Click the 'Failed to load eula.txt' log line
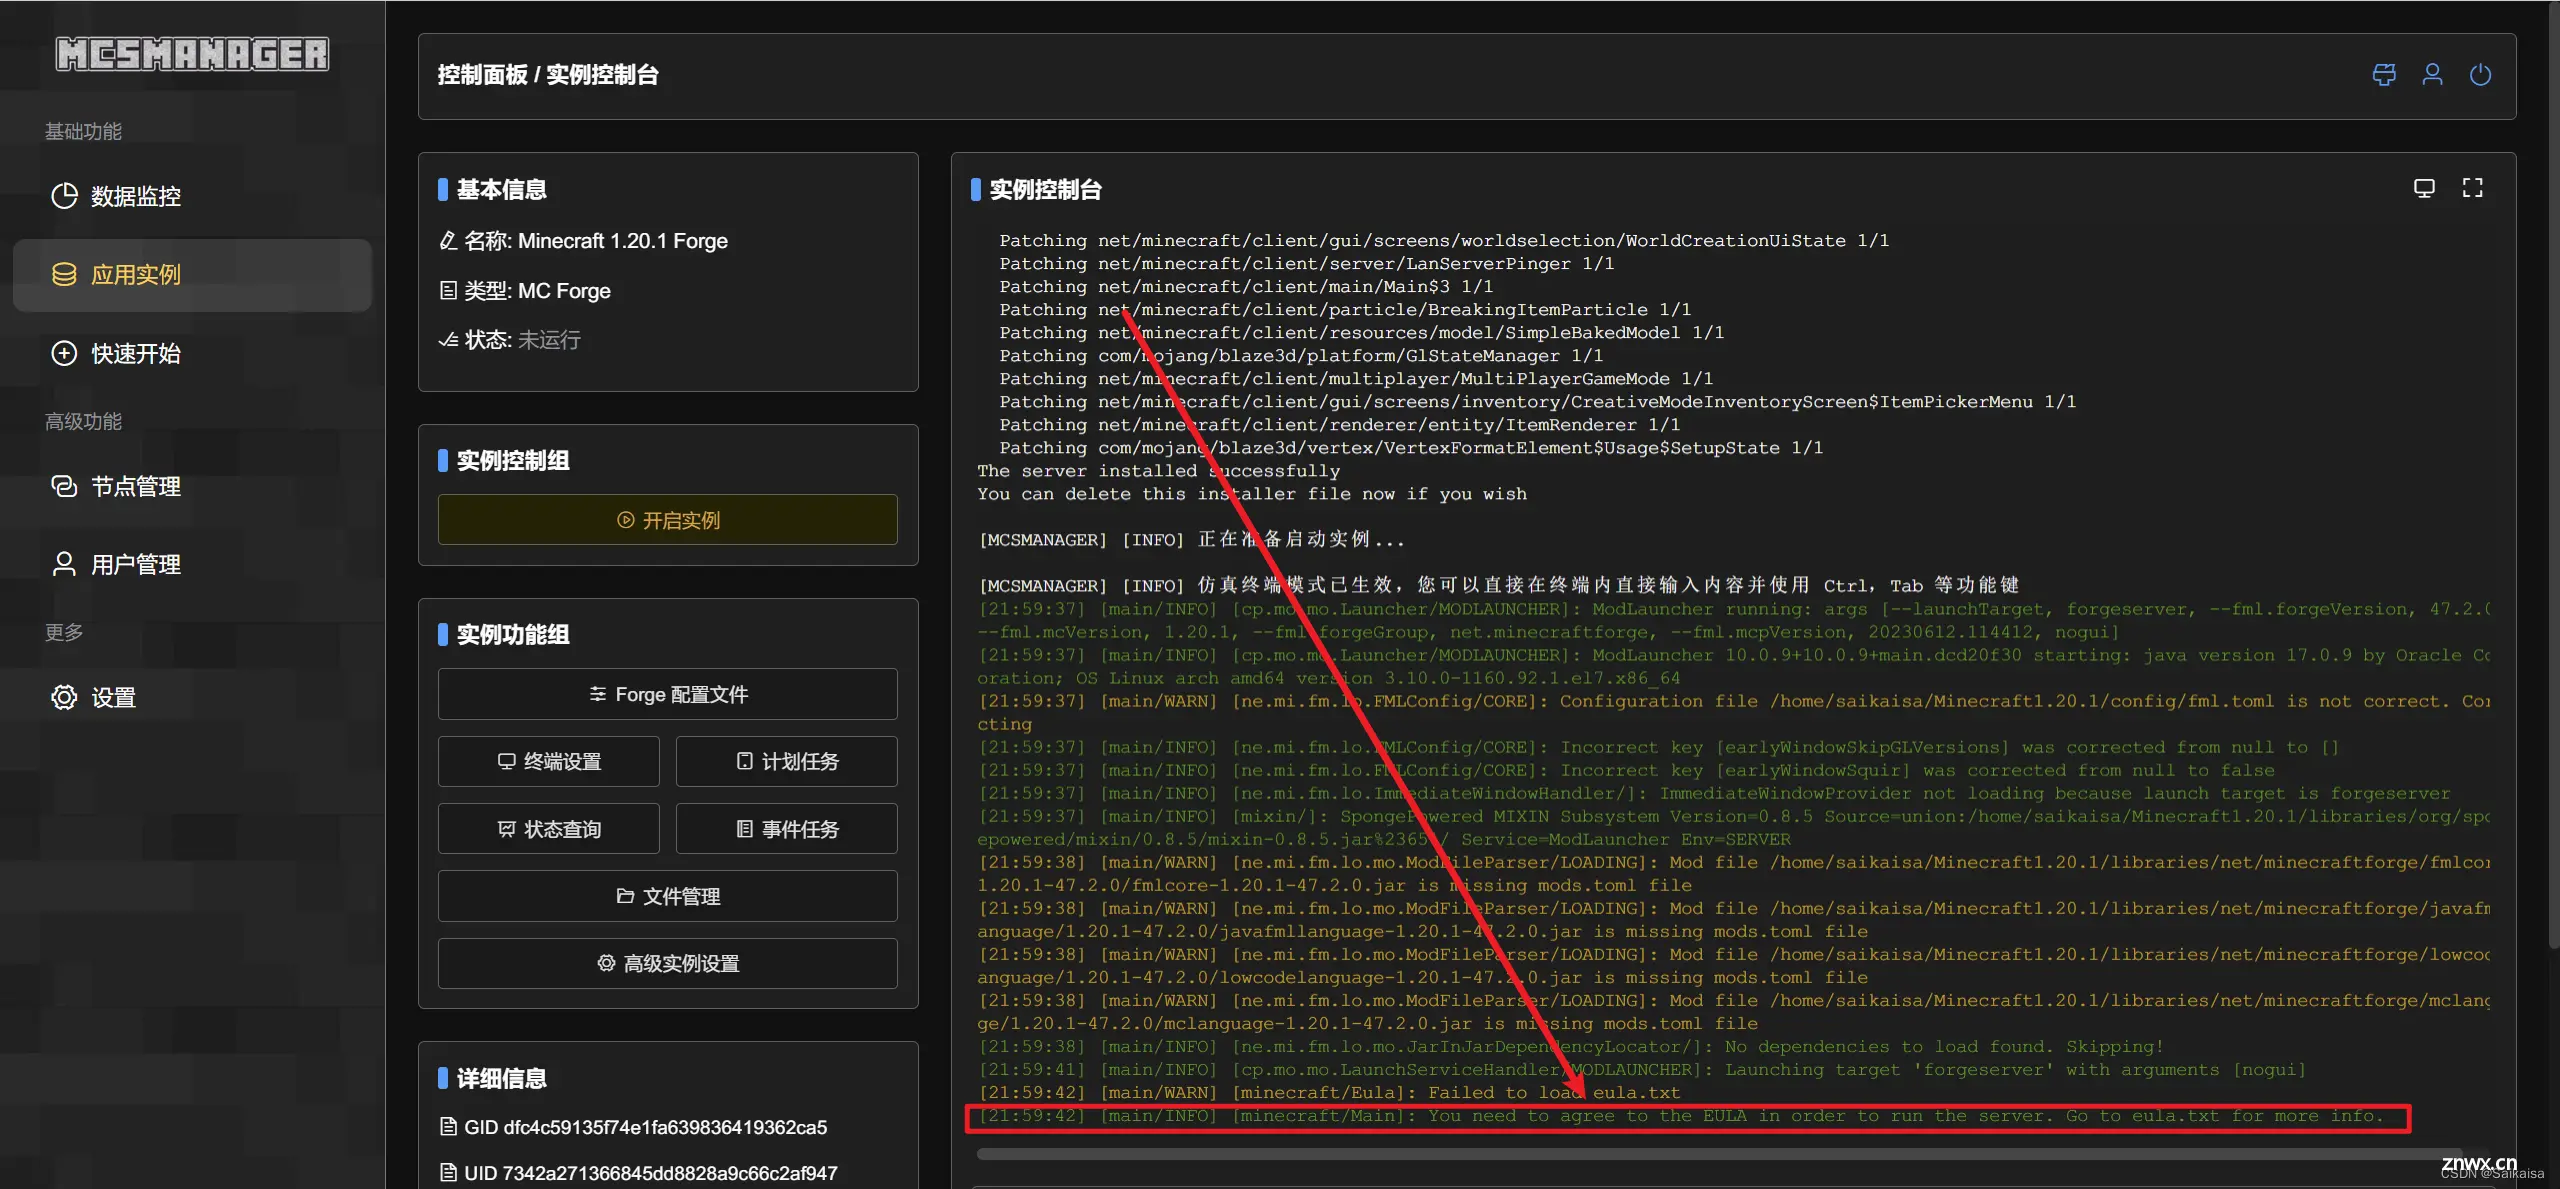 coord(1330,1093)
